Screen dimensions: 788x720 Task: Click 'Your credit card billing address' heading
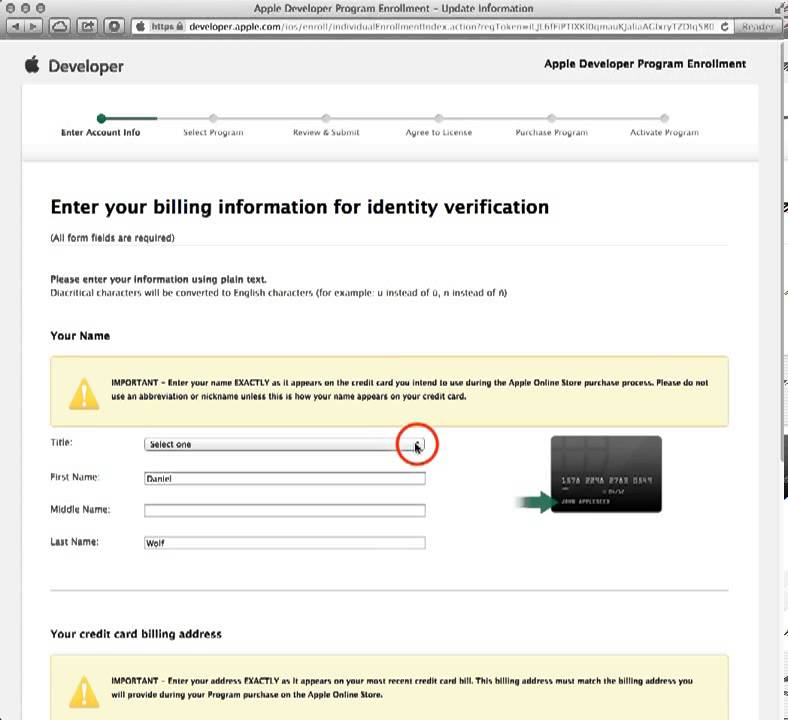(136, 634)
